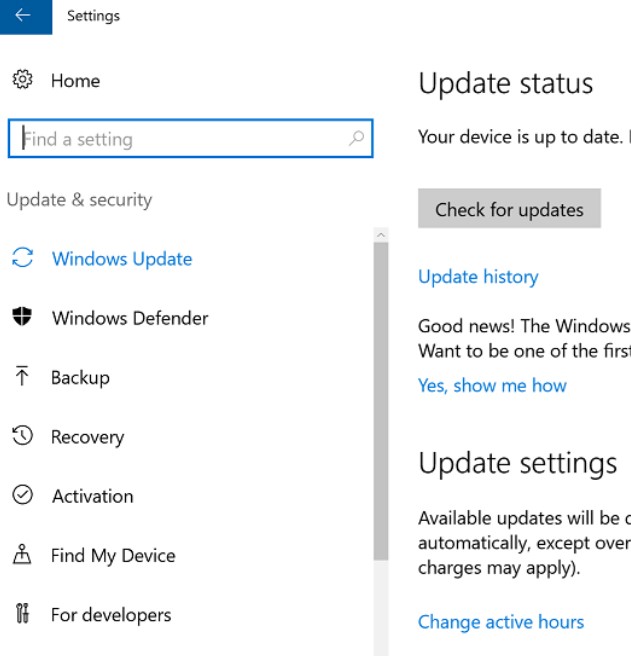This screenshot has width=631, height=656.
Task: Click the Activation checkmark icon
Action: 22,495
